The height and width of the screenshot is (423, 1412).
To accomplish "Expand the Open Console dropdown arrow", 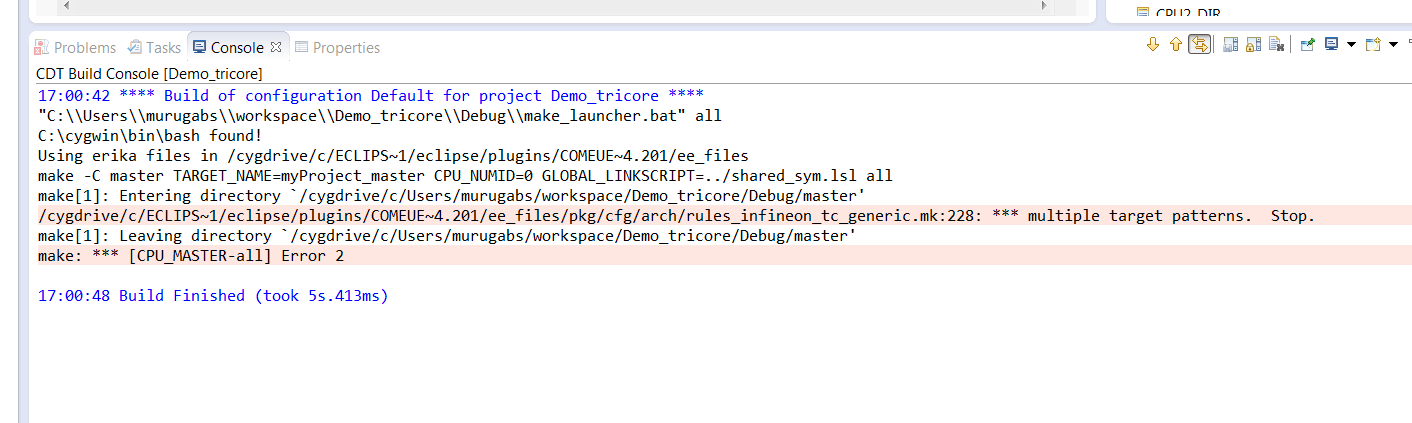I will tap(1393, 45).
